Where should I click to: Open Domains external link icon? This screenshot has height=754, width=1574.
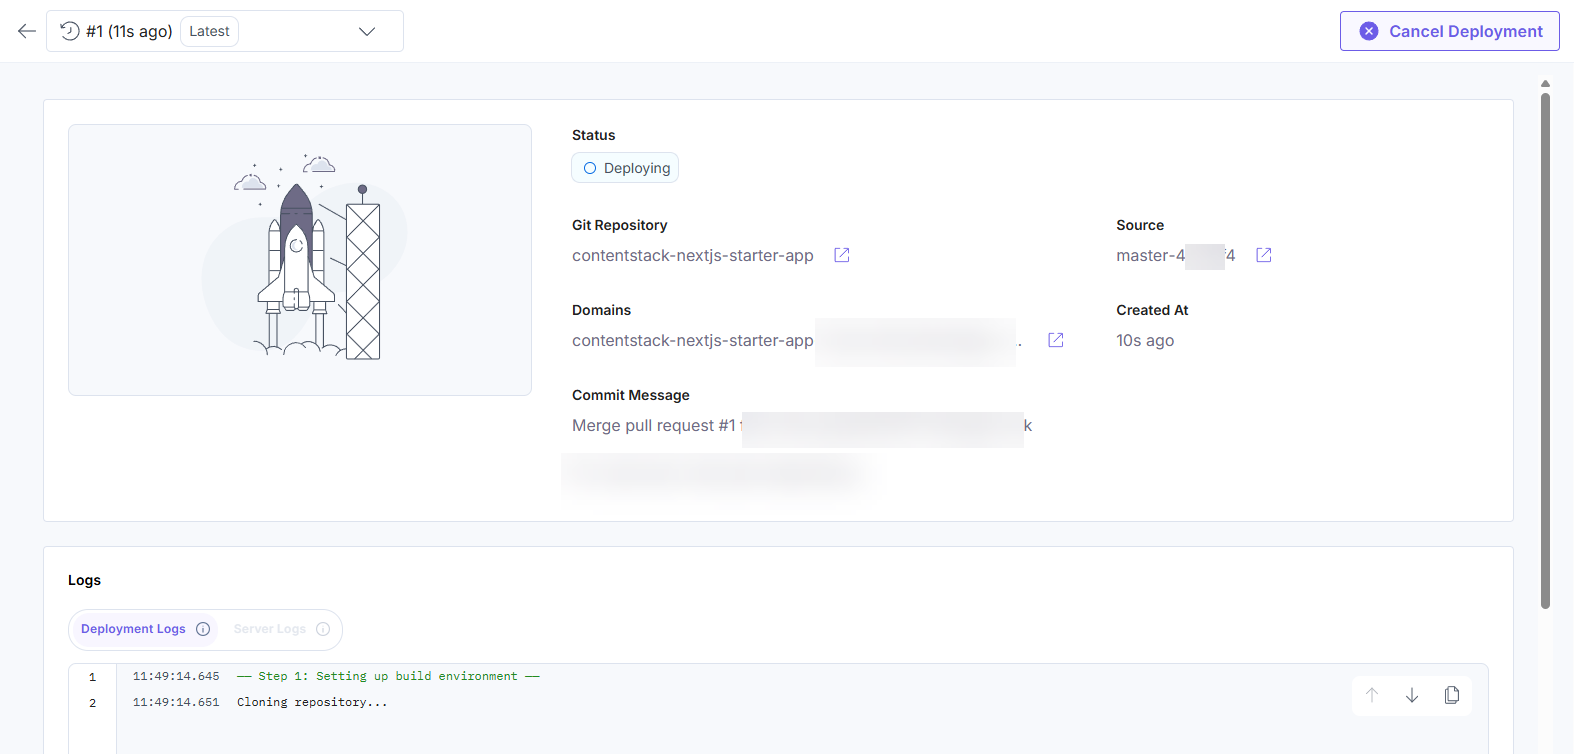tap(1055, 340)
